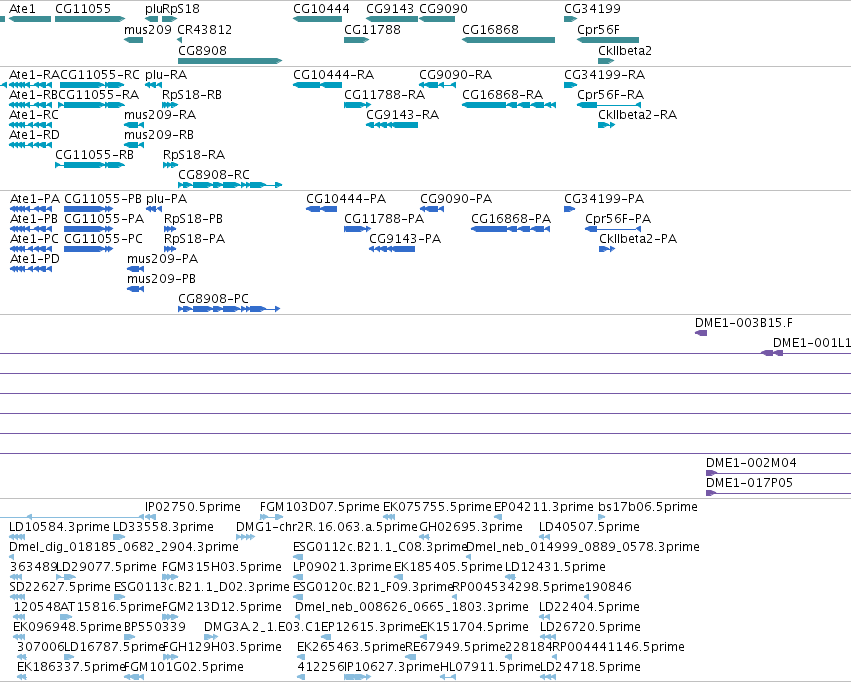Click transcript CG11055-RB
Screen dimensions: 851x682
pos(90,165)
